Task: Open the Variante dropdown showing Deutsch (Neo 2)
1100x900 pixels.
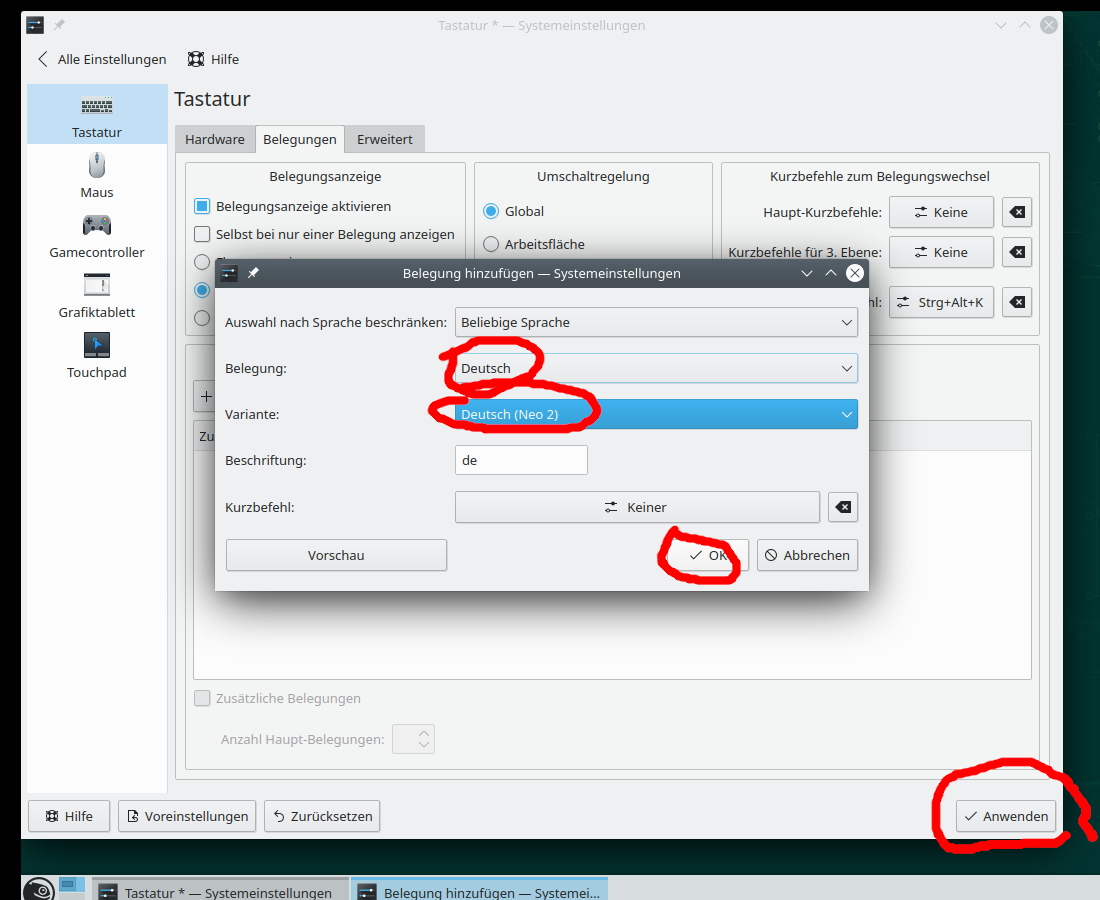Action: (x=656, y=415)
